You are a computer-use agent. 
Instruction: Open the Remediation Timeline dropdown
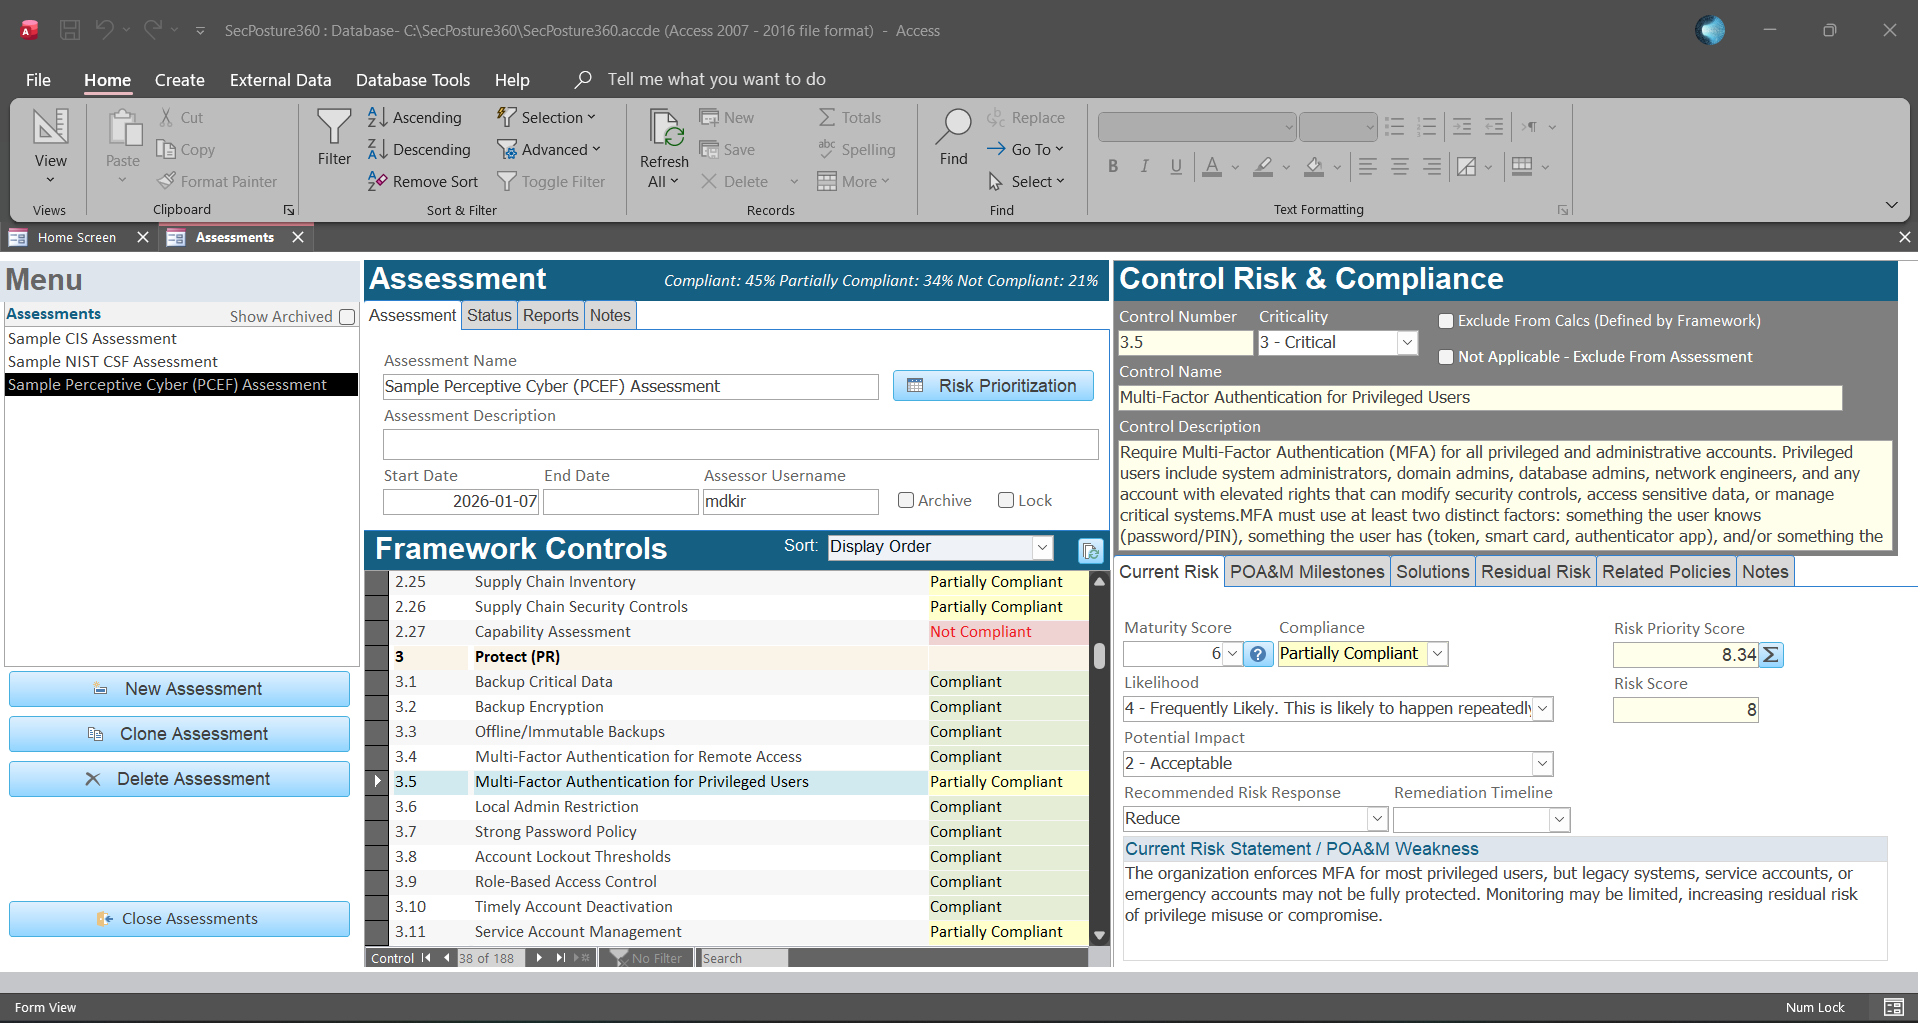point(1558,819)
